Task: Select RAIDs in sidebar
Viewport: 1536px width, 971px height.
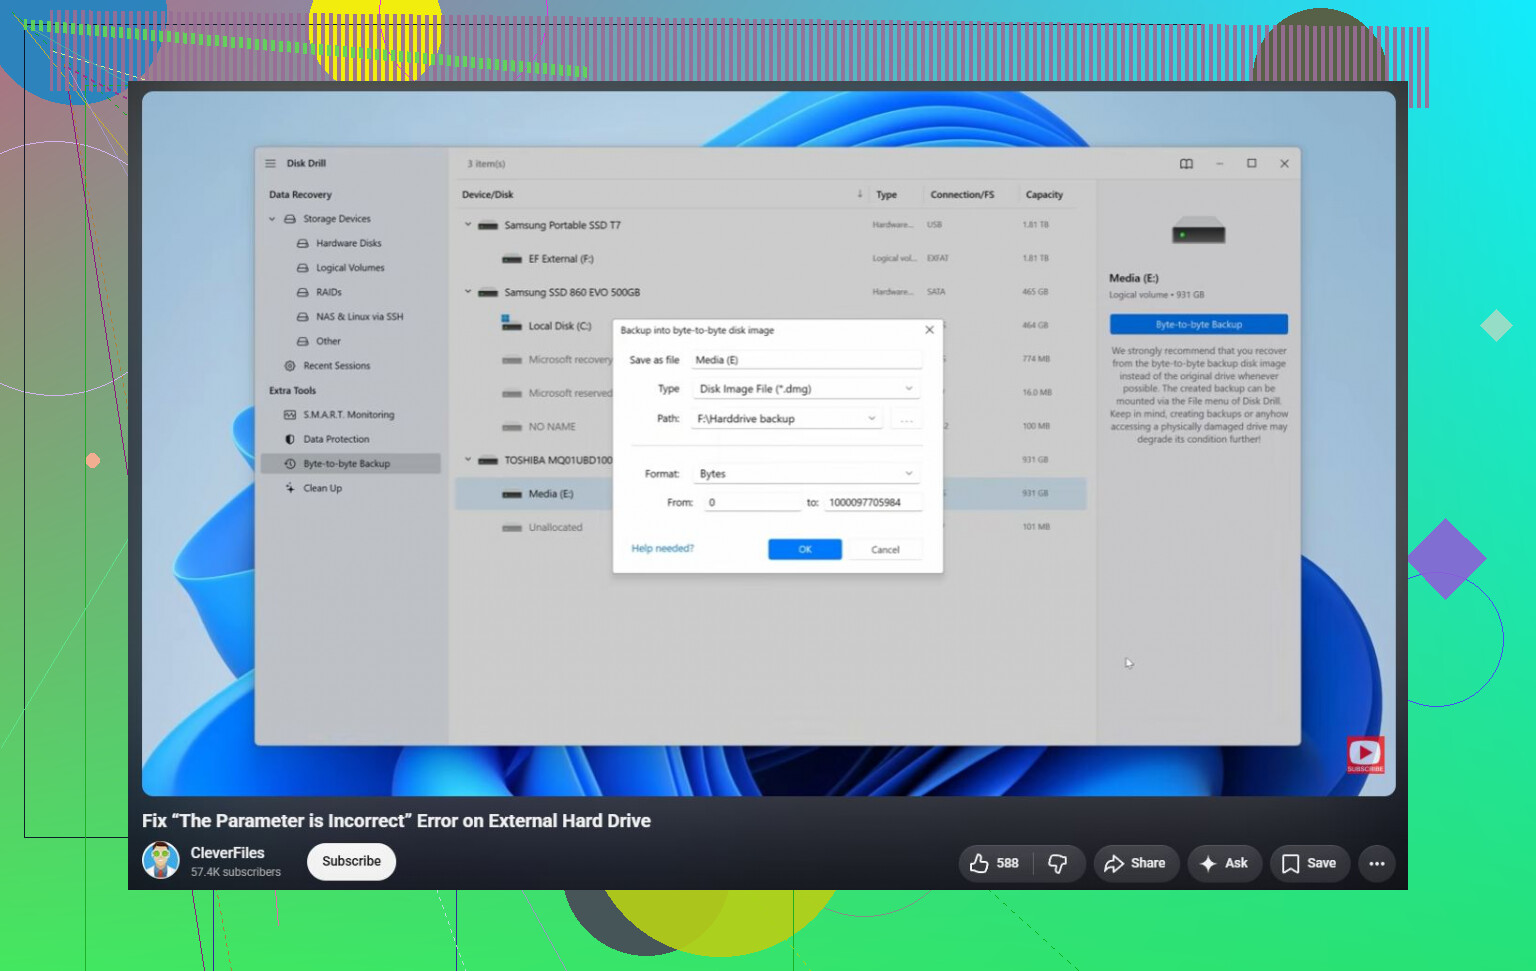Action: [x=329, y=292]
